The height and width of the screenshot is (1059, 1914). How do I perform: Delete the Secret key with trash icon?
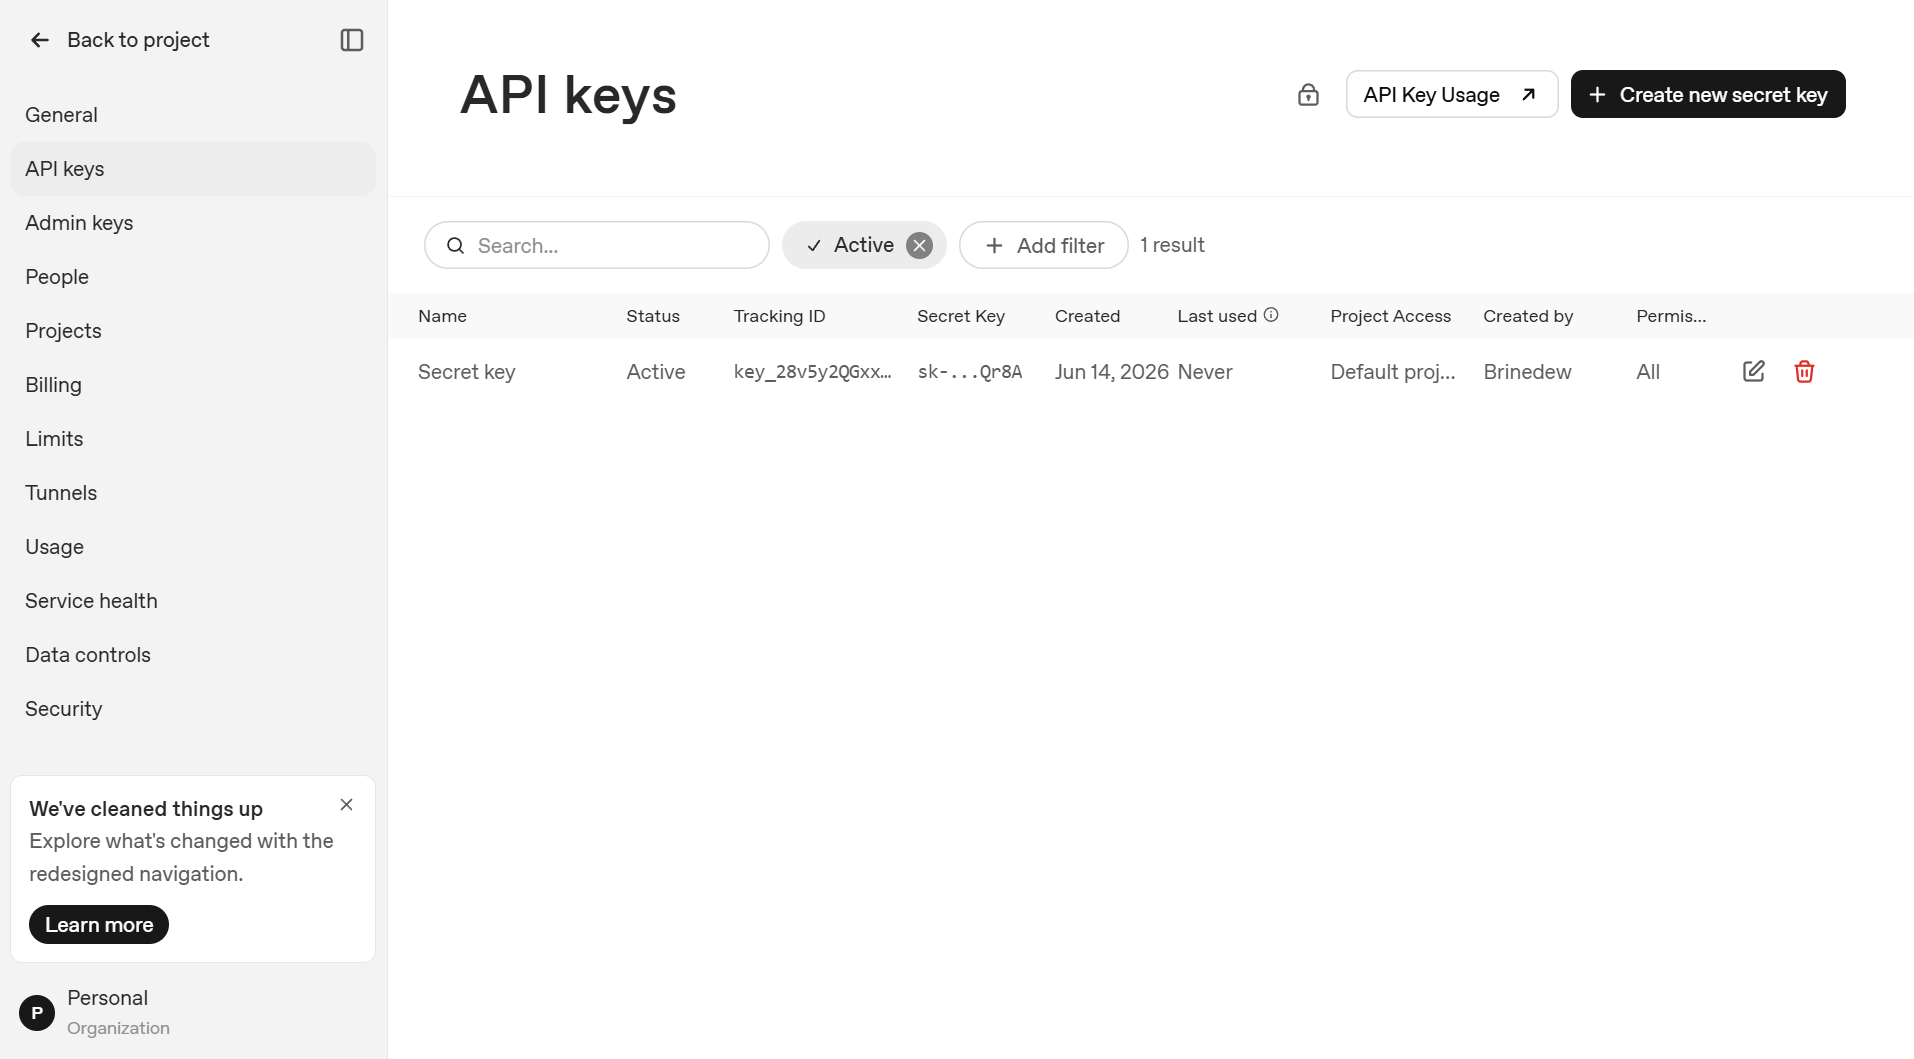[1804, 371]
